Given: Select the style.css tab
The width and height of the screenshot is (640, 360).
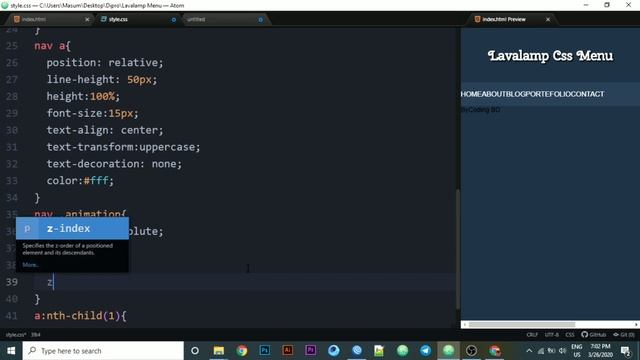Looking at the screenshot, I should pyautogui.click(x=118, y=19).
